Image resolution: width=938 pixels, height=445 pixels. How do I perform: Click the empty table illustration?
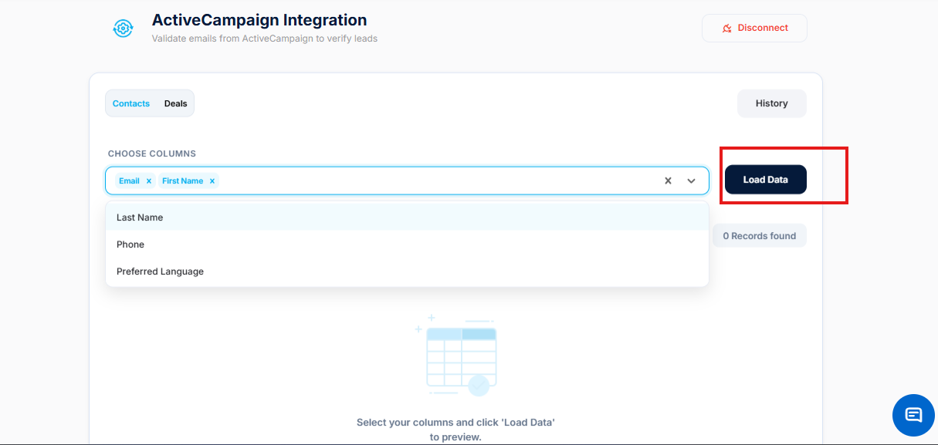tap(456, 355)
